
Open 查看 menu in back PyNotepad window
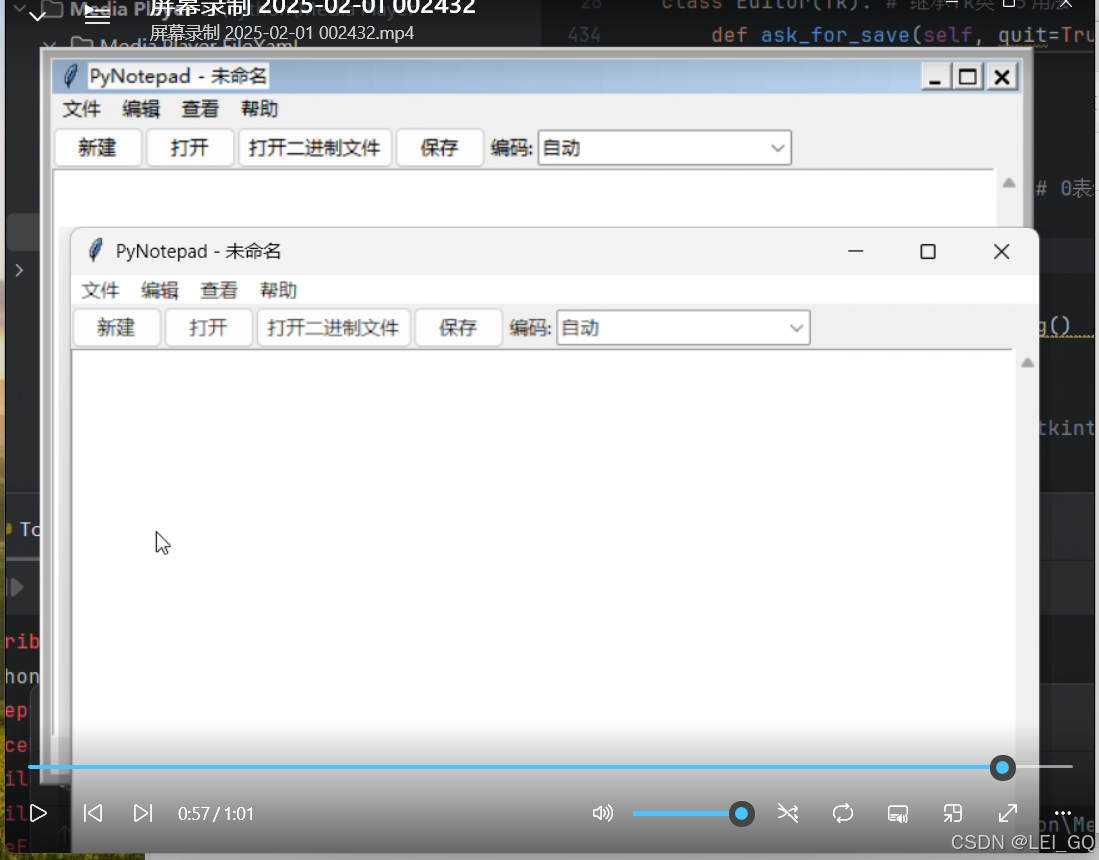point(200,109)
